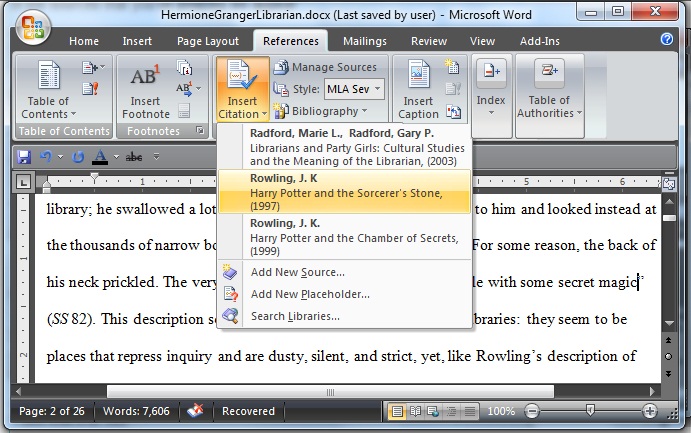Click the Next Page arrows on scrollbar
This screenshot has height=433, width=691.
point(669,374)
